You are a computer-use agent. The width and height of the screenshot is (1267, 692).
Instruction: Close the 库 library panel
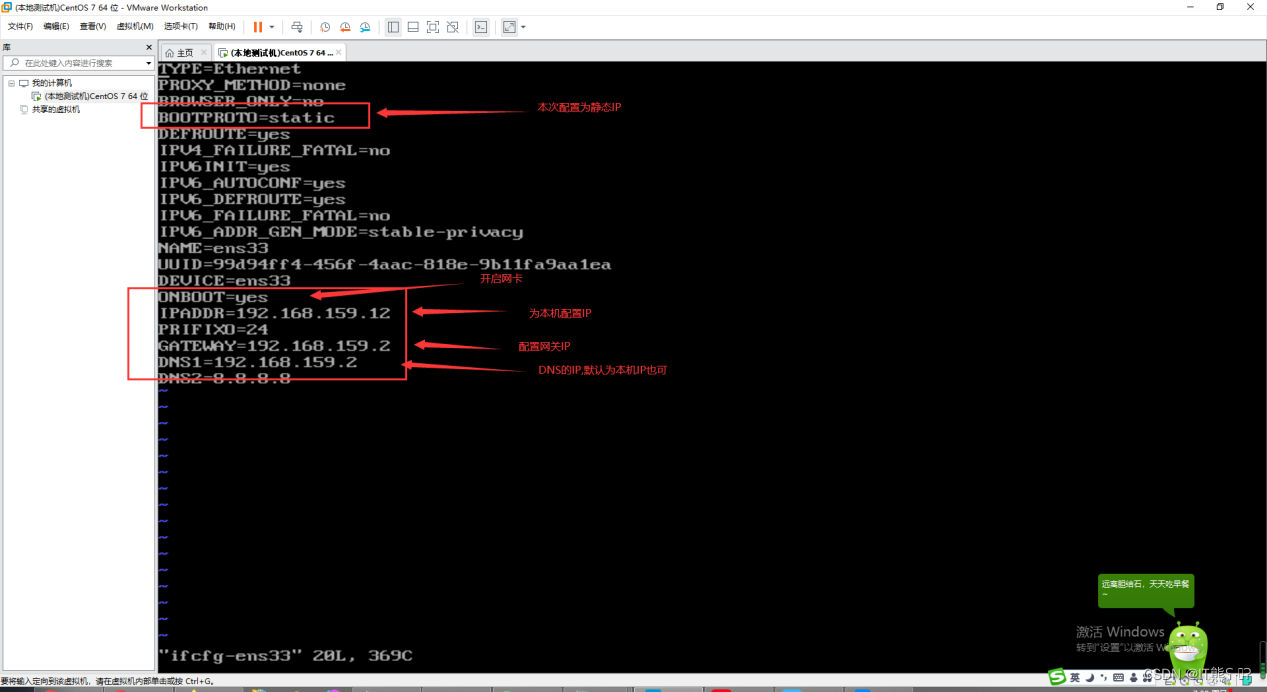(149, 47)
